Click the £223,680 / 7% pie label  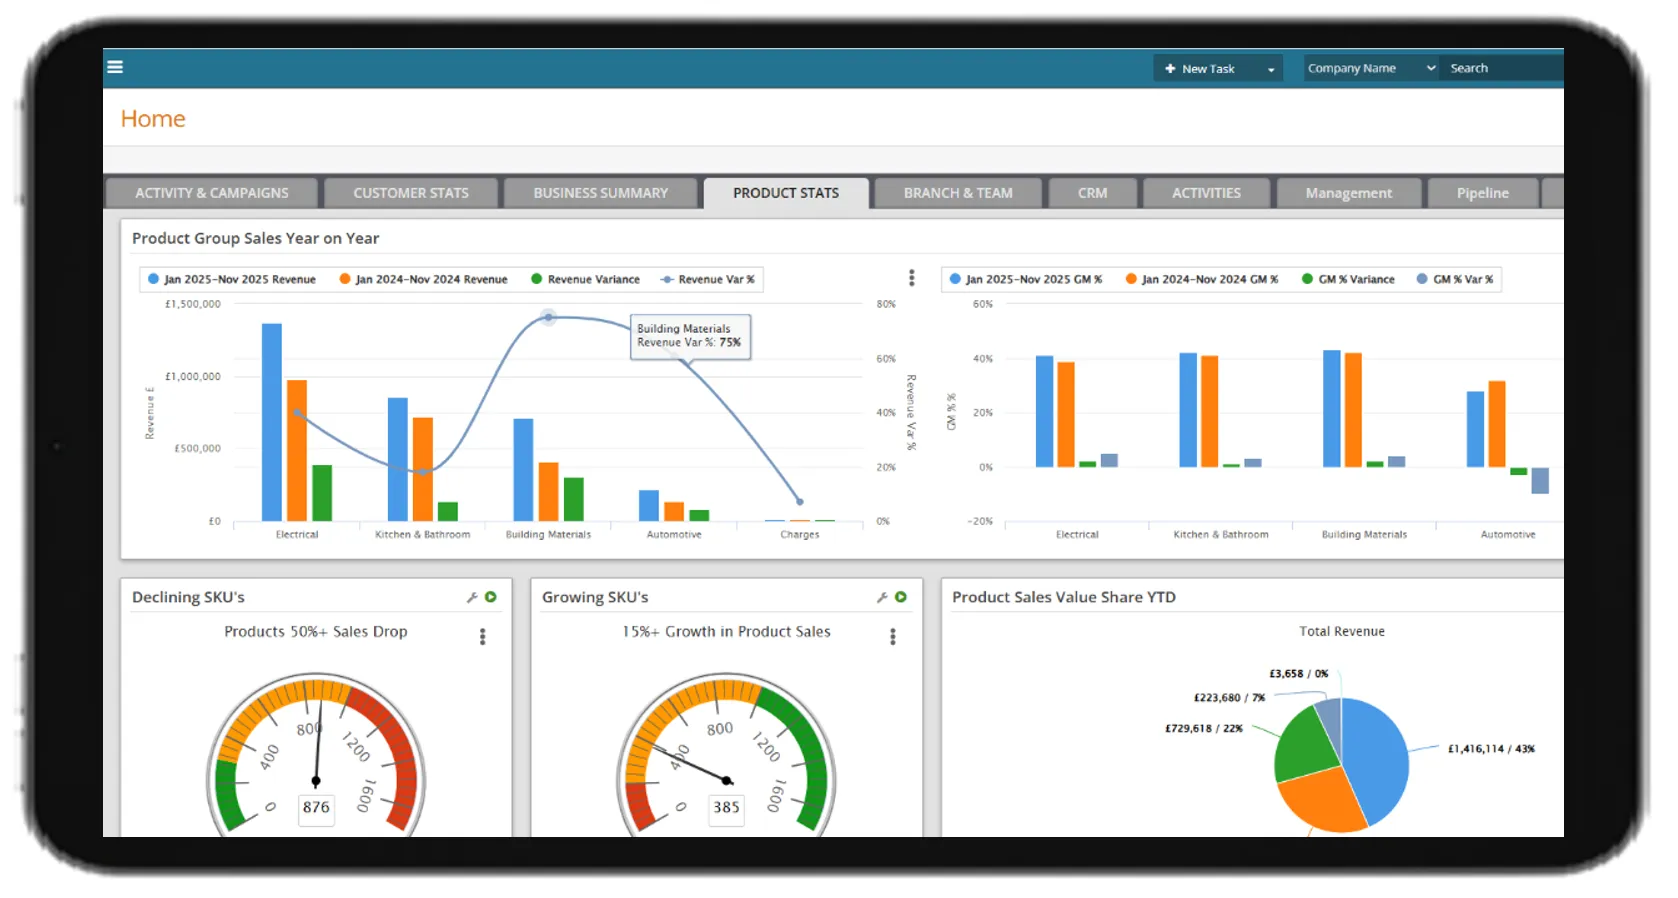point(1229,698)
